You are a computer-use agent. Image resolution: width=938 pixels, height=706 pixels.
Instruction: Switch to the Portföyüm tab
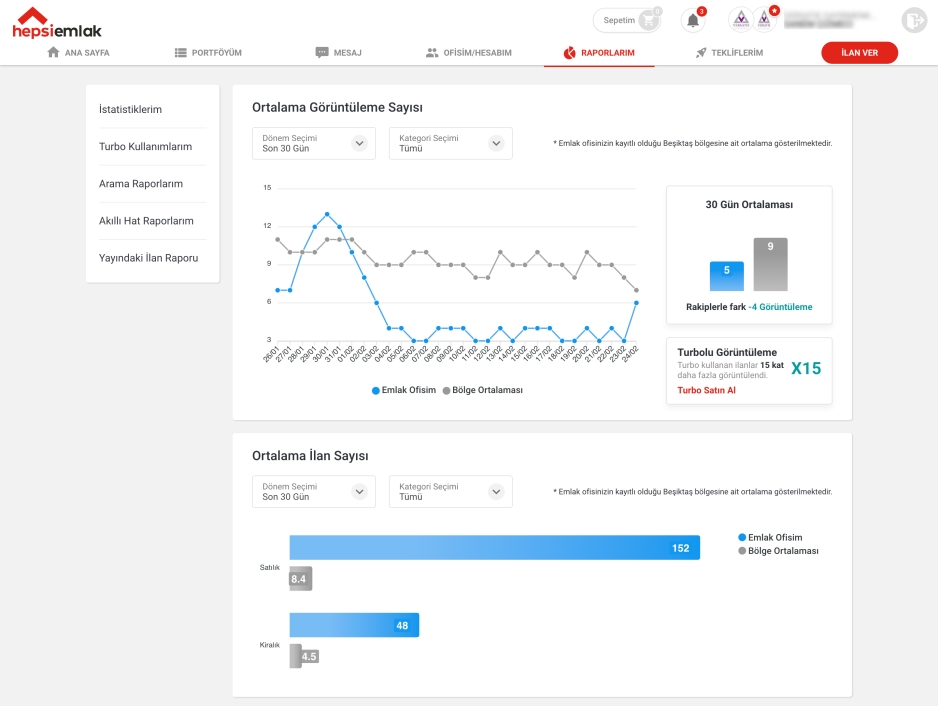208,53
